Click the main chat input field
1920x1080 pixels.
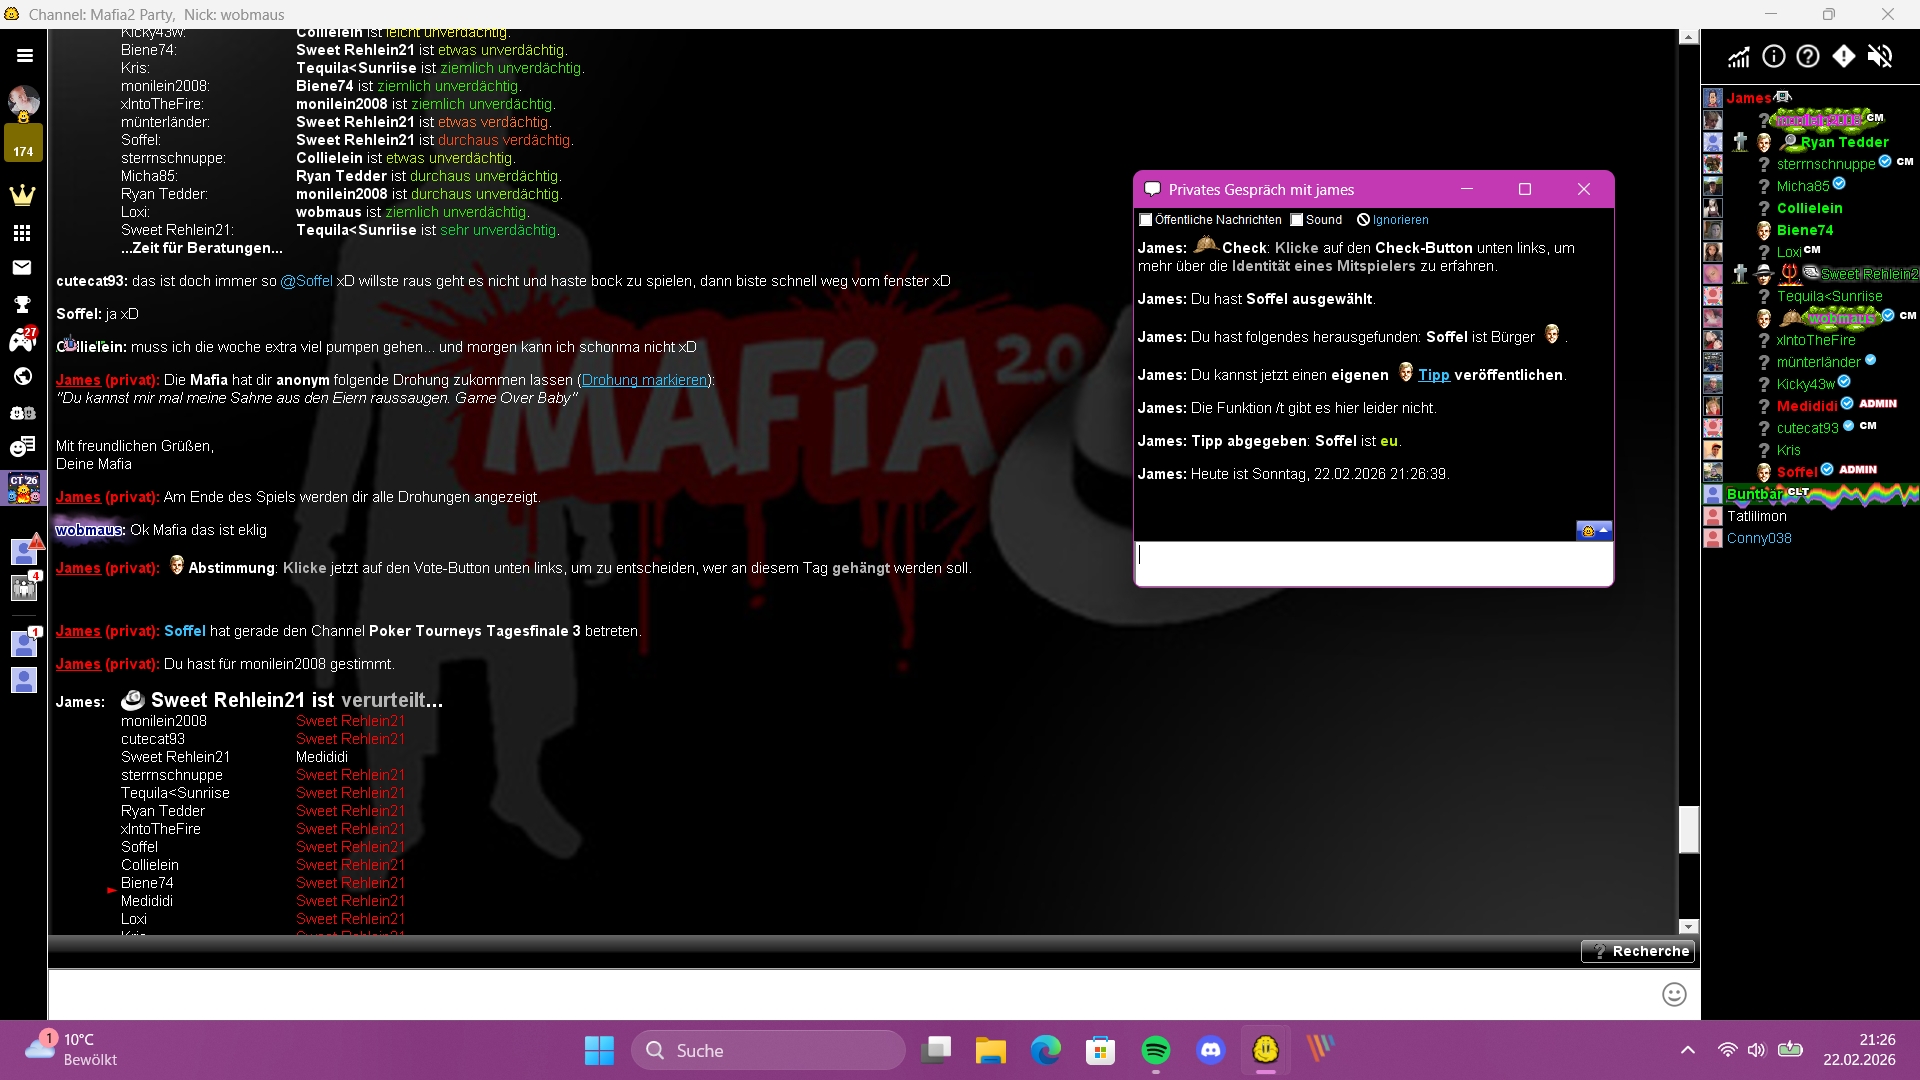pyautogui.click(x=850, y=994)
